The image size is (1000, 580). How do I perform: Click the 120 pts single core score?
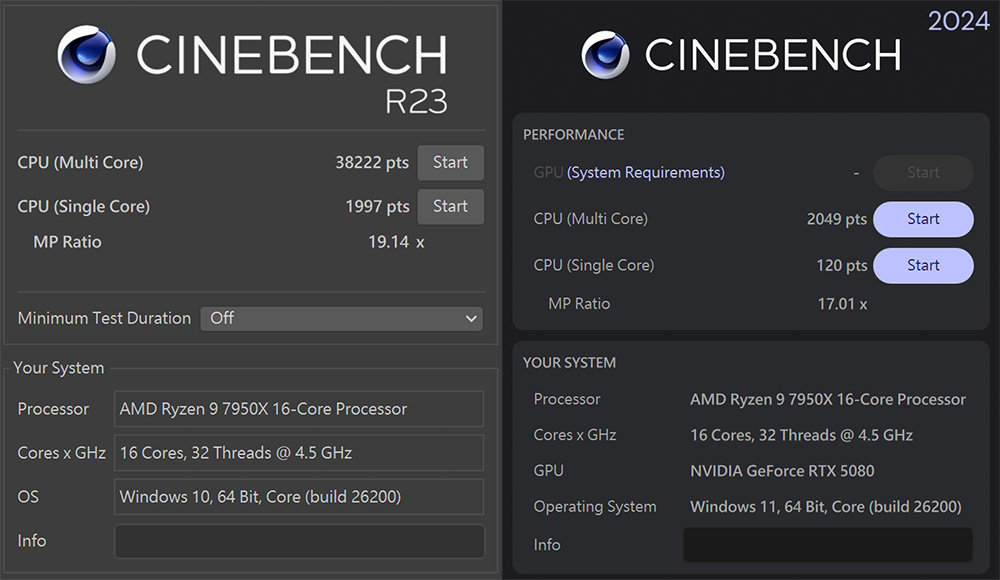[x=841, y=265]
